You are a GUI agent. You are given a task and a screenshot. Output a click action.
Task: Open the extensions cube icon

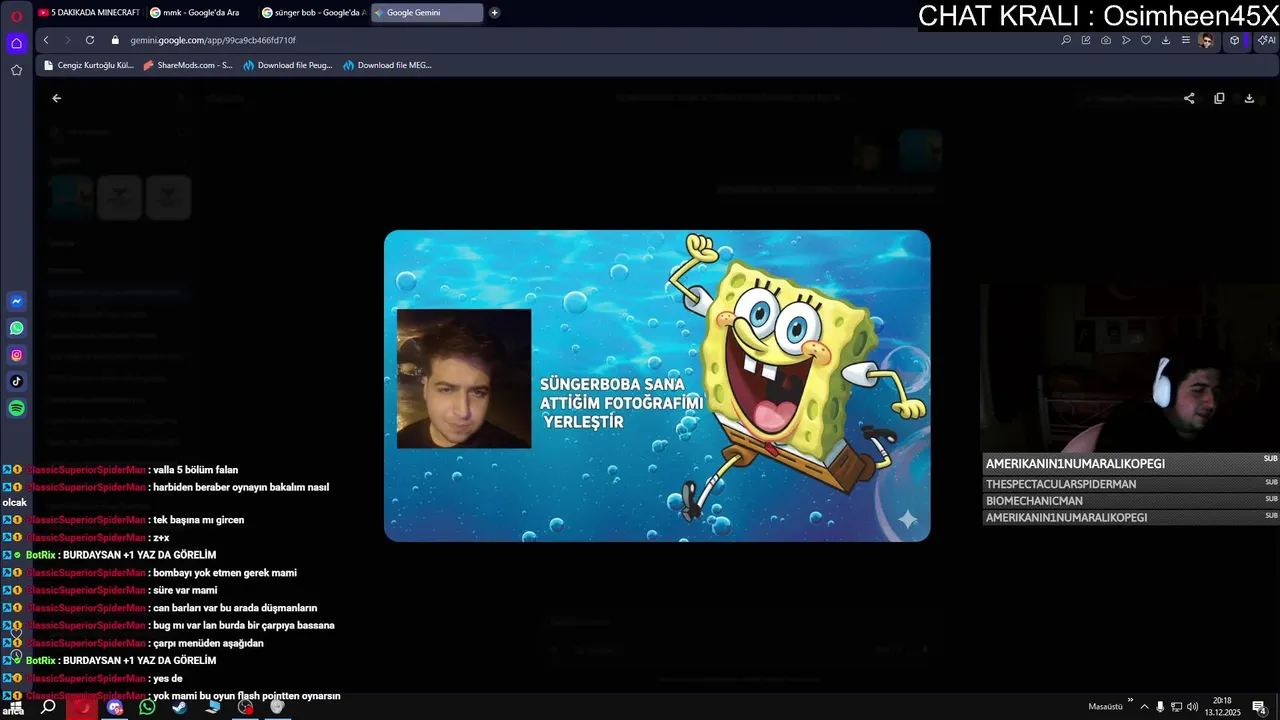pos(1235,40)
